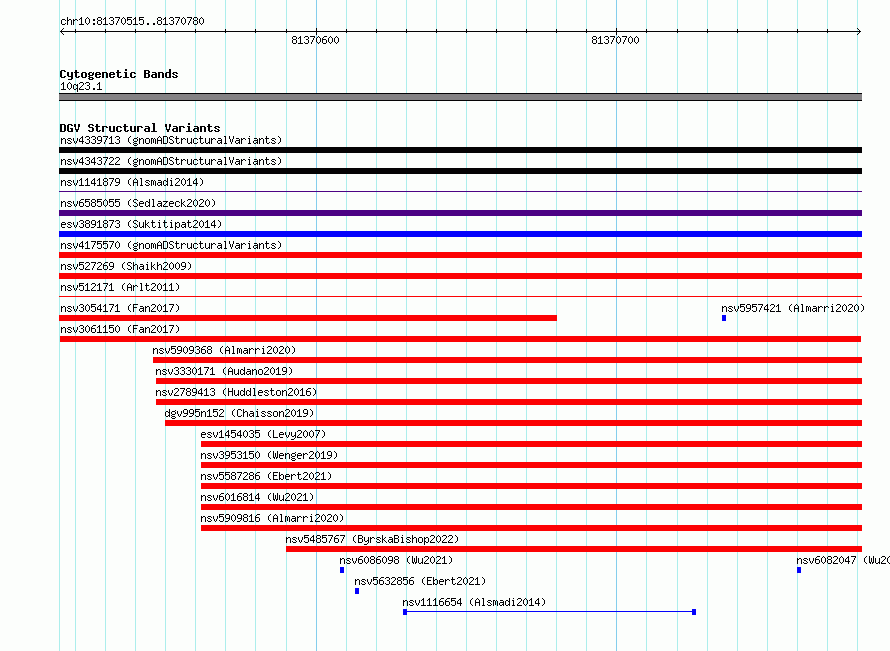This screenshot has height=651, width=890.
Task: Click the red bar for nsv3061150
Action: 460,339
